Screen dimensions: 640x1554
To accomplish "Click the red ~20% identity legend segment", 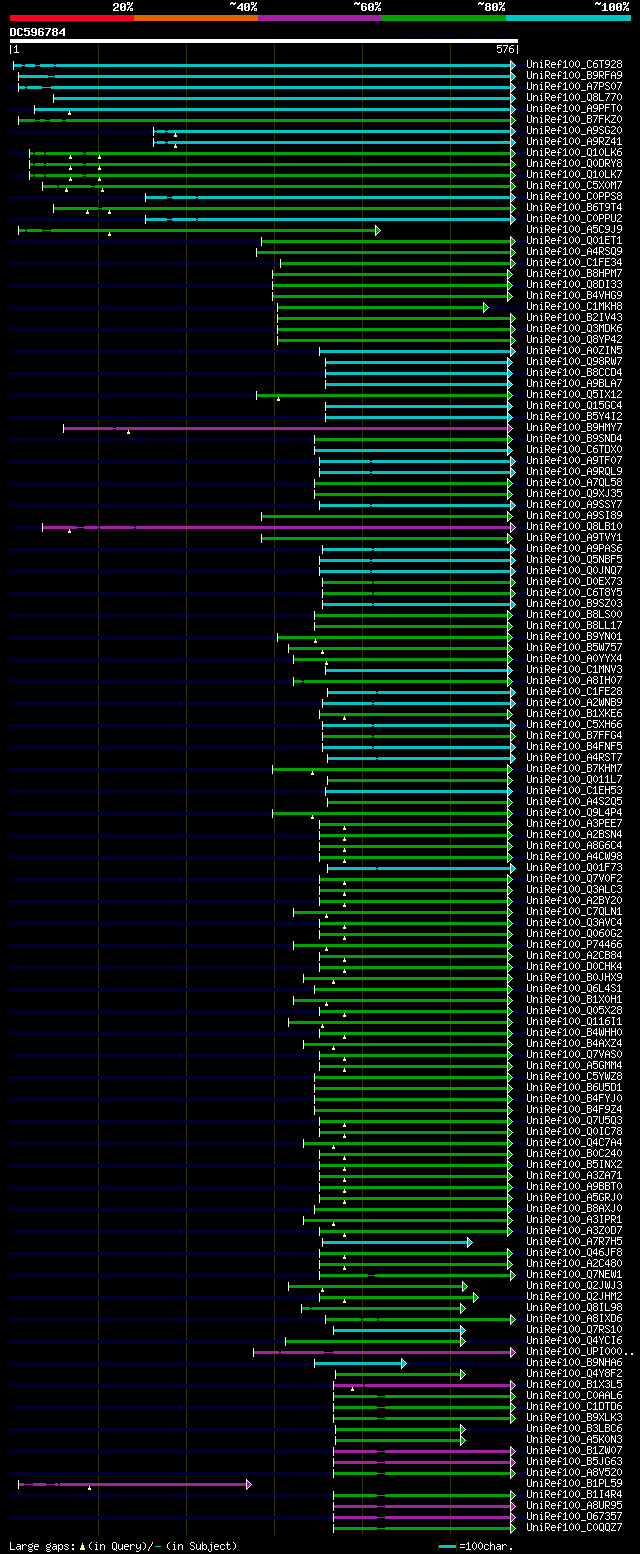I will [72, 18].
